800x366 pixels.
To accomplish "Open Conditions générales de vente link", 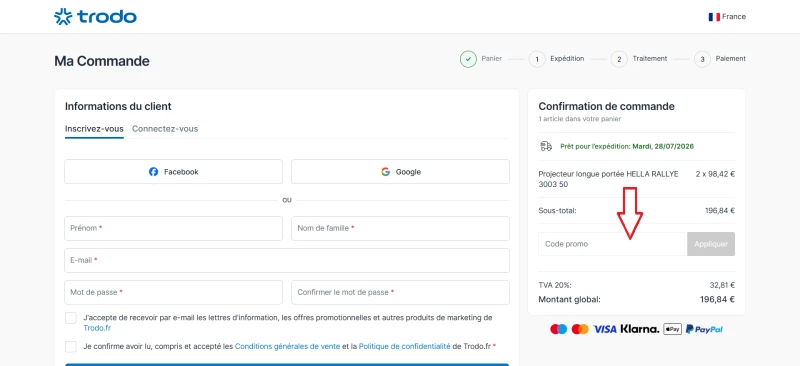I will click(287, 346).
